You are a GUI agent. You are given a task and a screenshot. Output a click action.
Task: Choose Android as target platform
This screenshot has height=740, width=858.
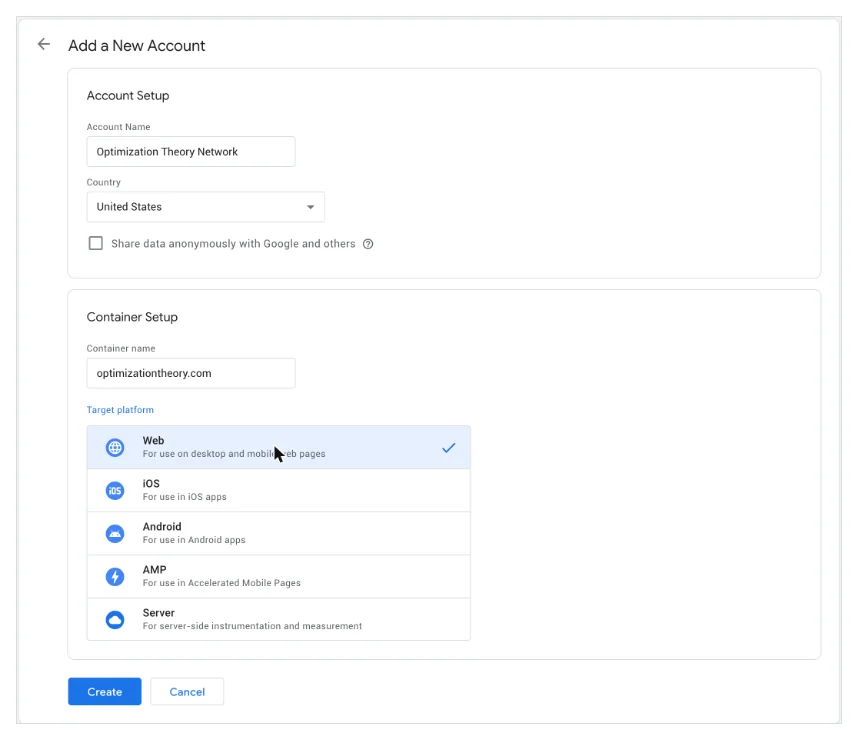coord(279,534)
